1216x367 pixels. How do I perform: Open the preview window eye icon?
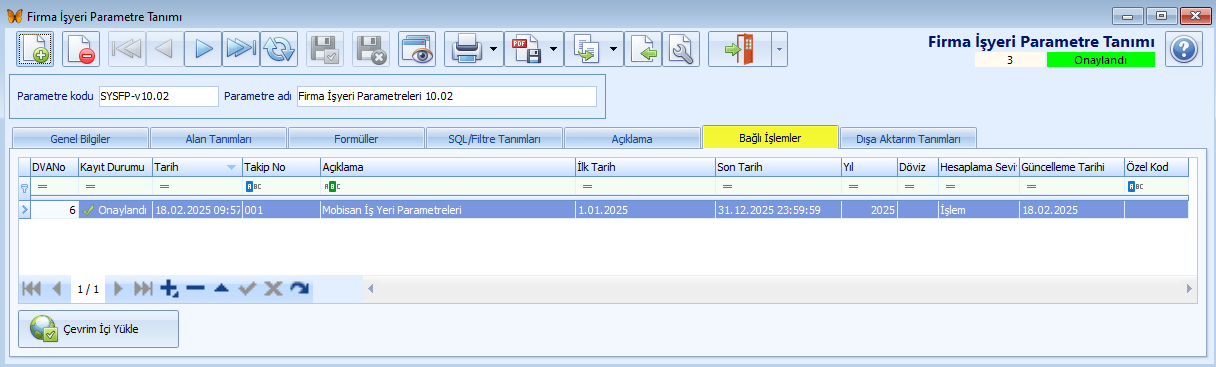tap(417, 49)
